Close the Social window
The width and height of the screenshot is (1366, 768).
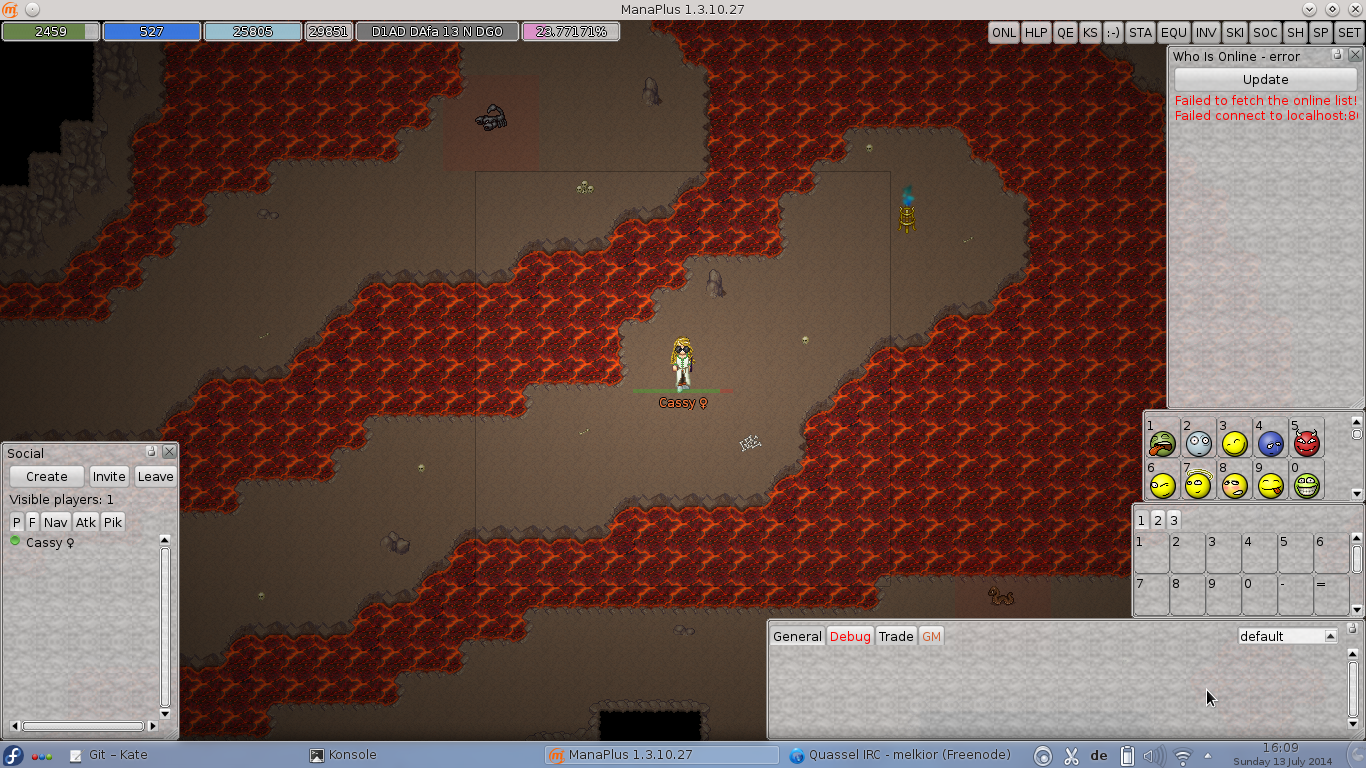click(x=169, y=451)
